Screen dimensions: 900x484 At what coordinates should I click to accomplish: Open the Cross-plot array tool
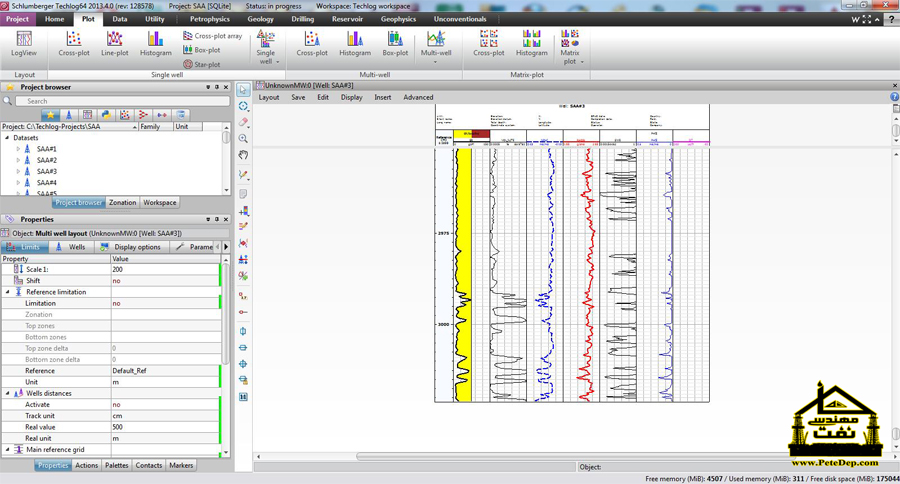pos(212,36)
